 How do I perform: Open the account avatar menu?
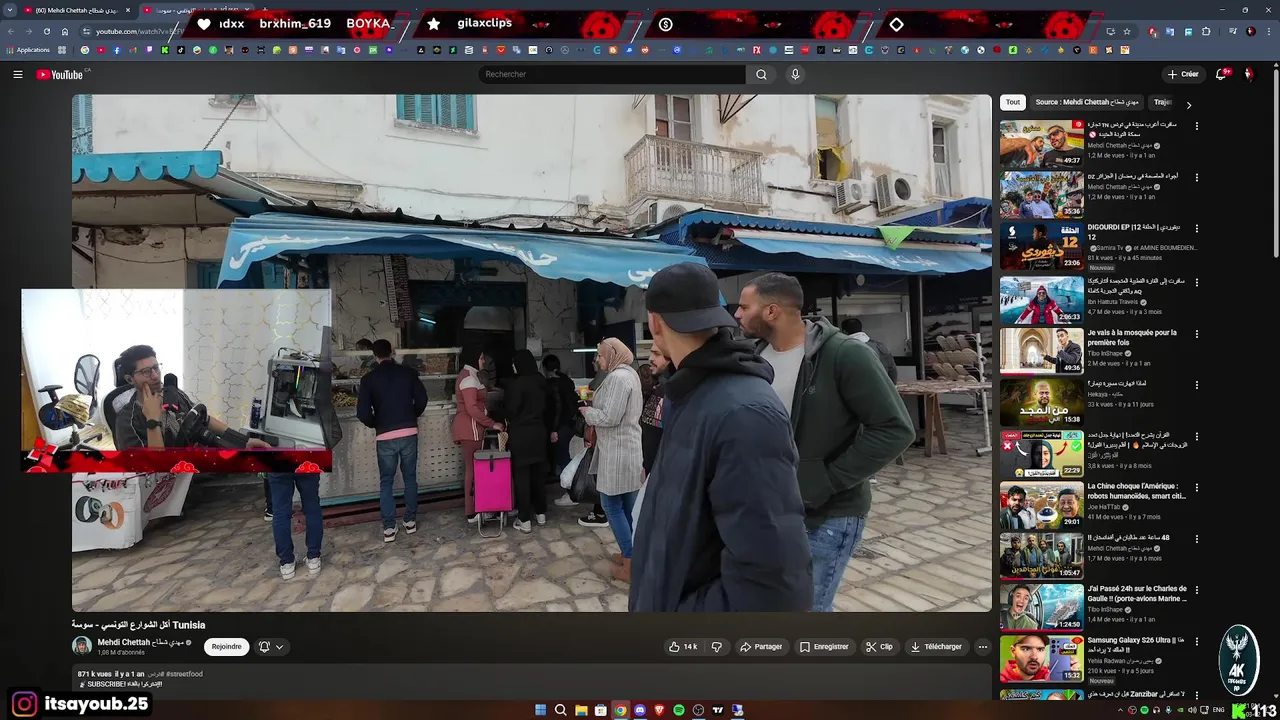point(1248,74)
